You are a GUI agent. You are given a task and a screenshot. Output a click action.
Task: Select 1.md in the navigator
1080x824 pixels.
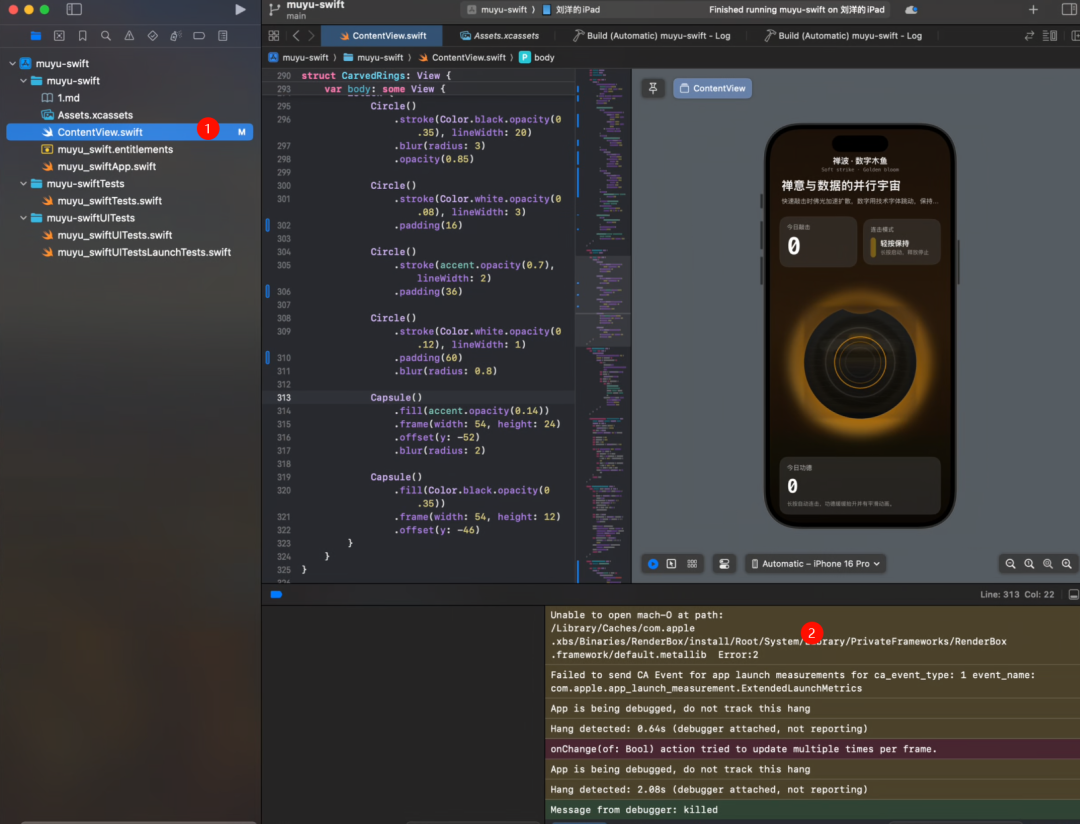[x=61, y=98]
